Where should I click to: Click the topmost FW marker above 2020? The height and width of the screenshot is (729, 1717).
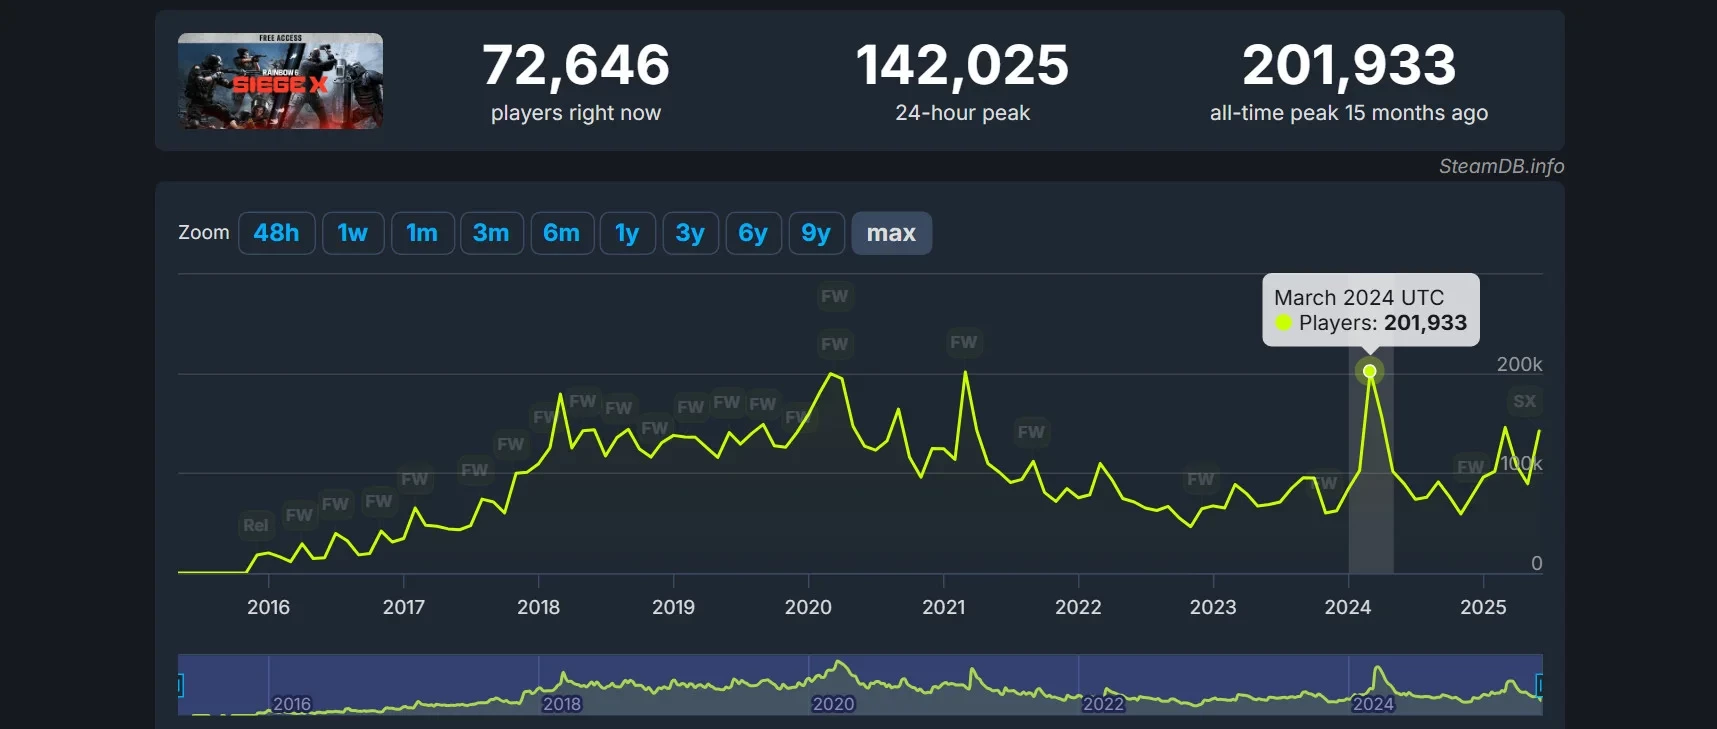pos(834,296)
